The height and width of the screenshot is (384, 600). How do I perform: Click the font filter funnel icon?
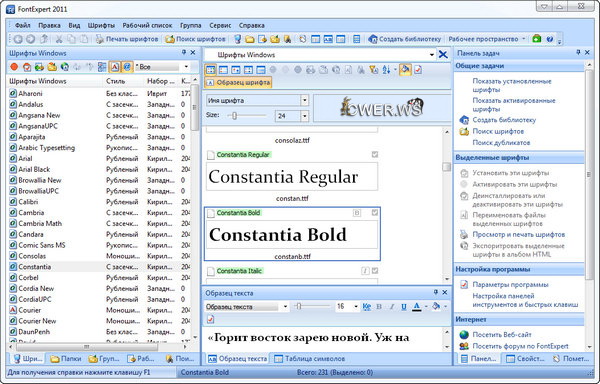click(x=373, y=70)
